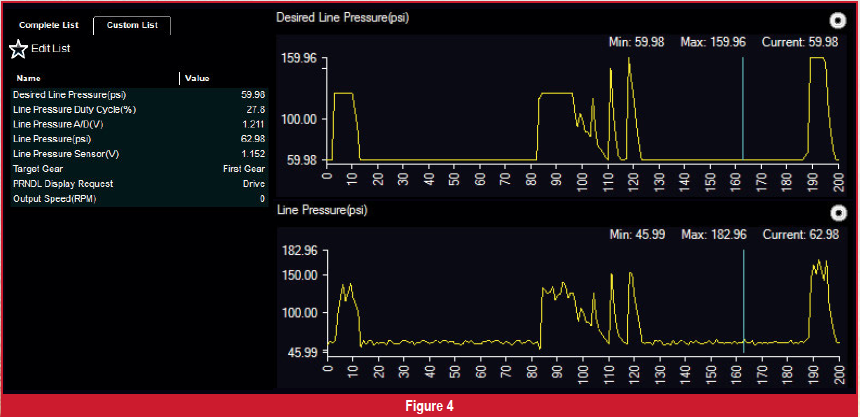Image resolution: width=860 pixels, height=417 pixels.
Task: Open settings icon on Line Pressure graph
Action: click(838, 212)
